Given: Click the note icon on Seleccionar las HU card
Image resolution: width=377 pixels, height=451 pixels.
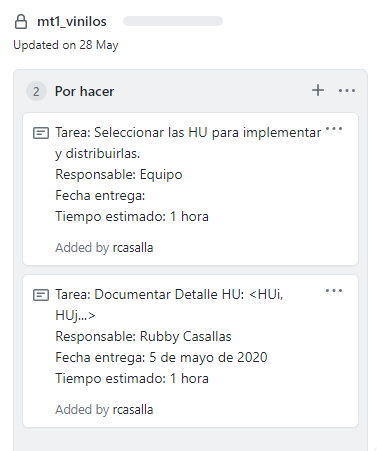Looking at the screenshot, I should tap(41, 133).
